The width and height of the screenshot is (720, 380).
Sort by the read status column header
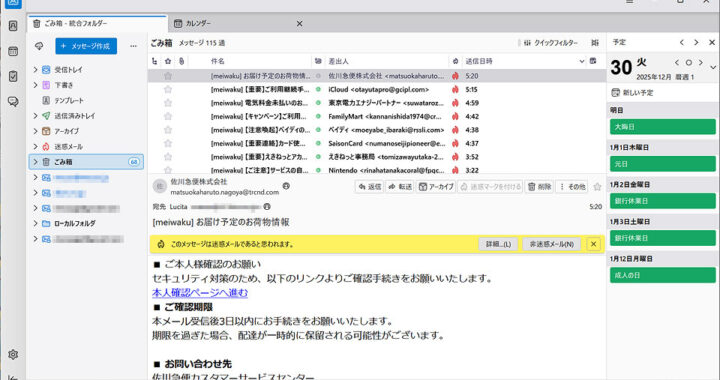coord(318,61)
